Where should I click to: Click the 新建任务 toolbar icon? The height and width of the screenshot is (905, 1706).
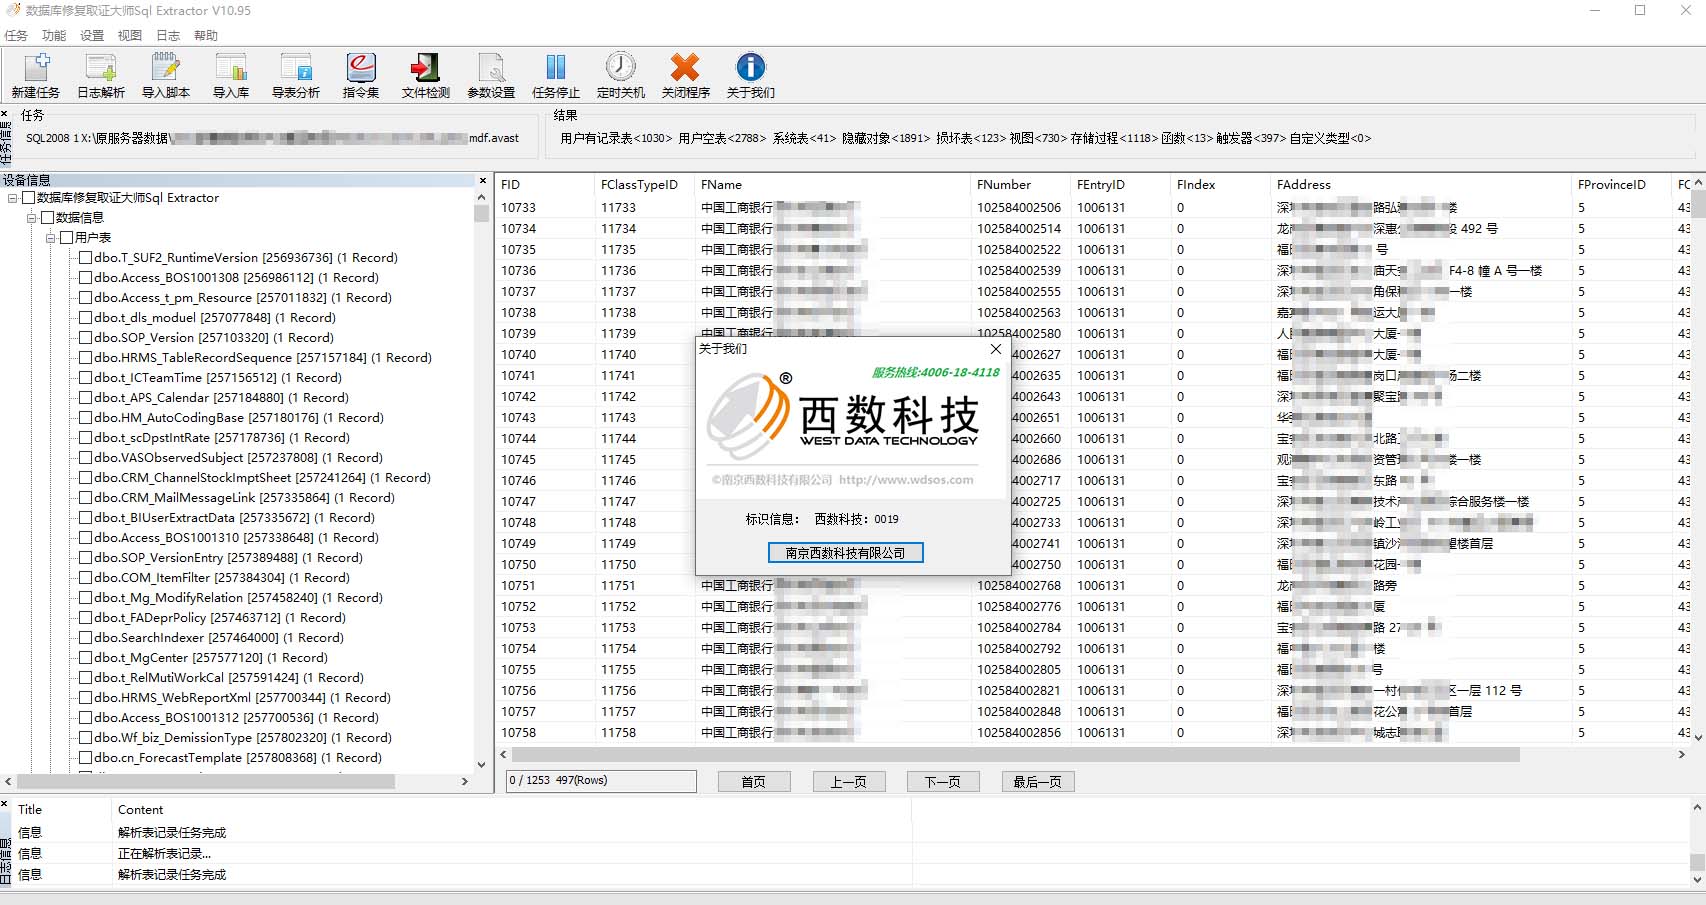(36, 76)
